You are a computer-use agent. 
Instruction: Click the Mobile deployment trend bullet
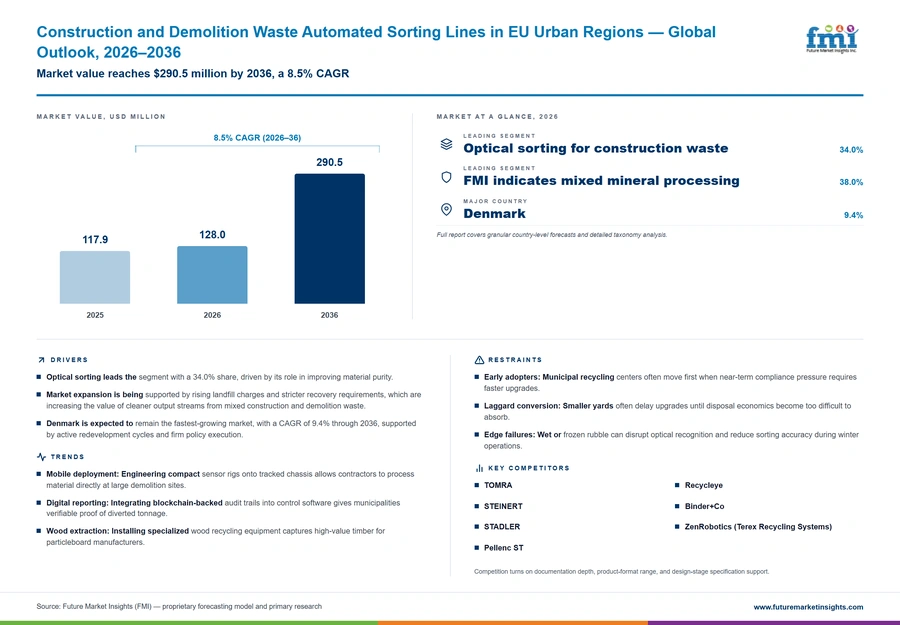tap(230, 480)
